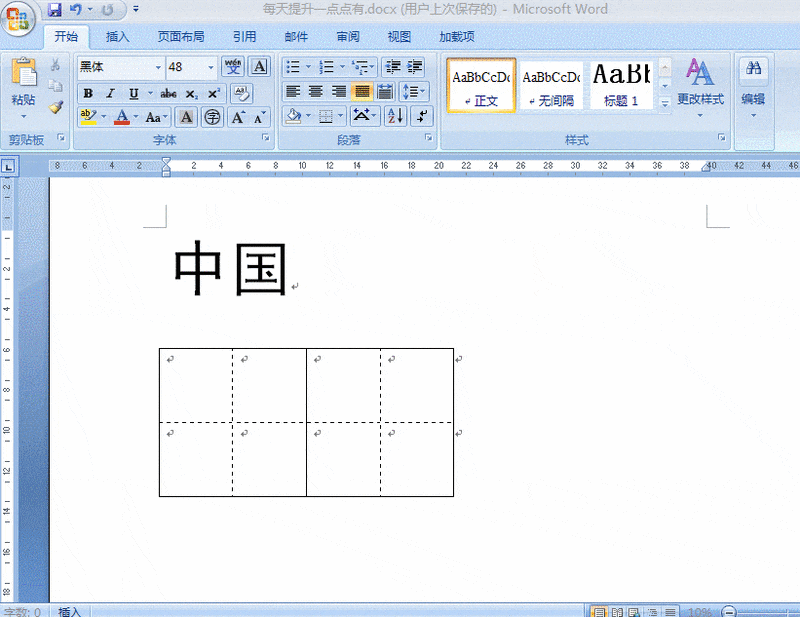800x617 pixels.
Task: Switch to the 插入 ribbon tab
Action: [x=118, y=37]
